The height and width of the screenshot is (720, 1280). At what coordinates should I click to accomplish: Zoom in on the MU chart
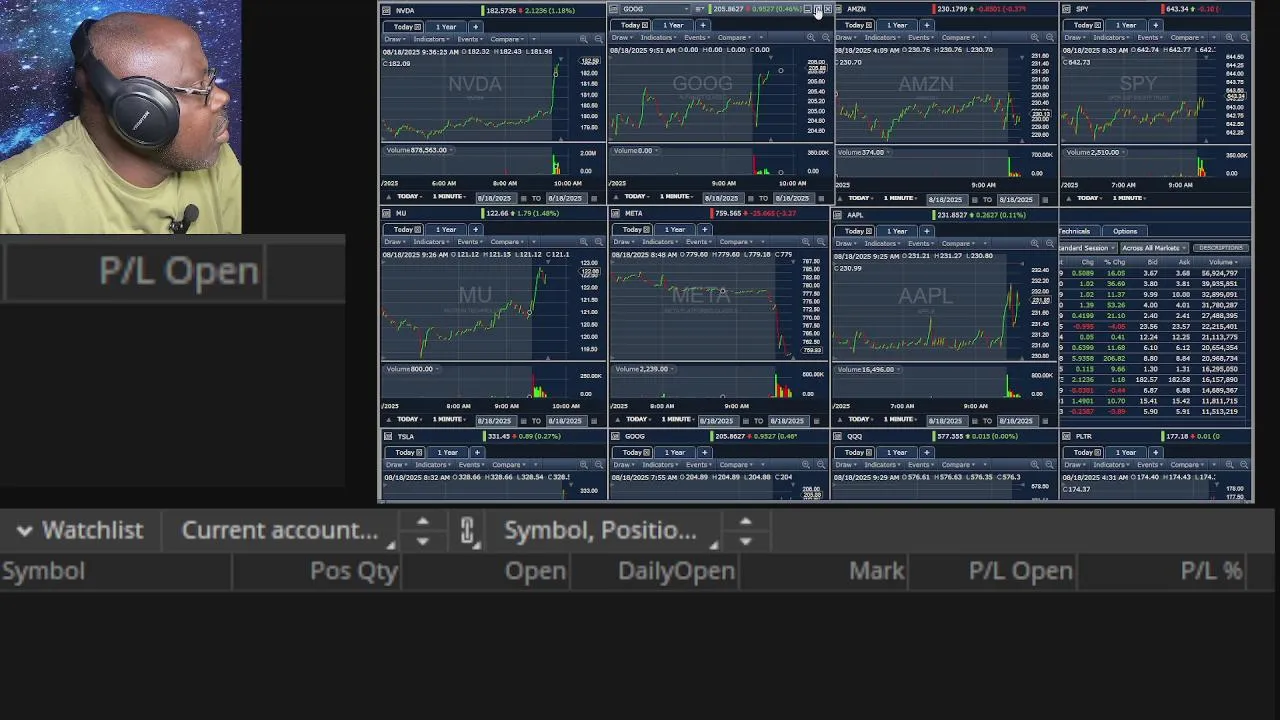click(583, 241)
